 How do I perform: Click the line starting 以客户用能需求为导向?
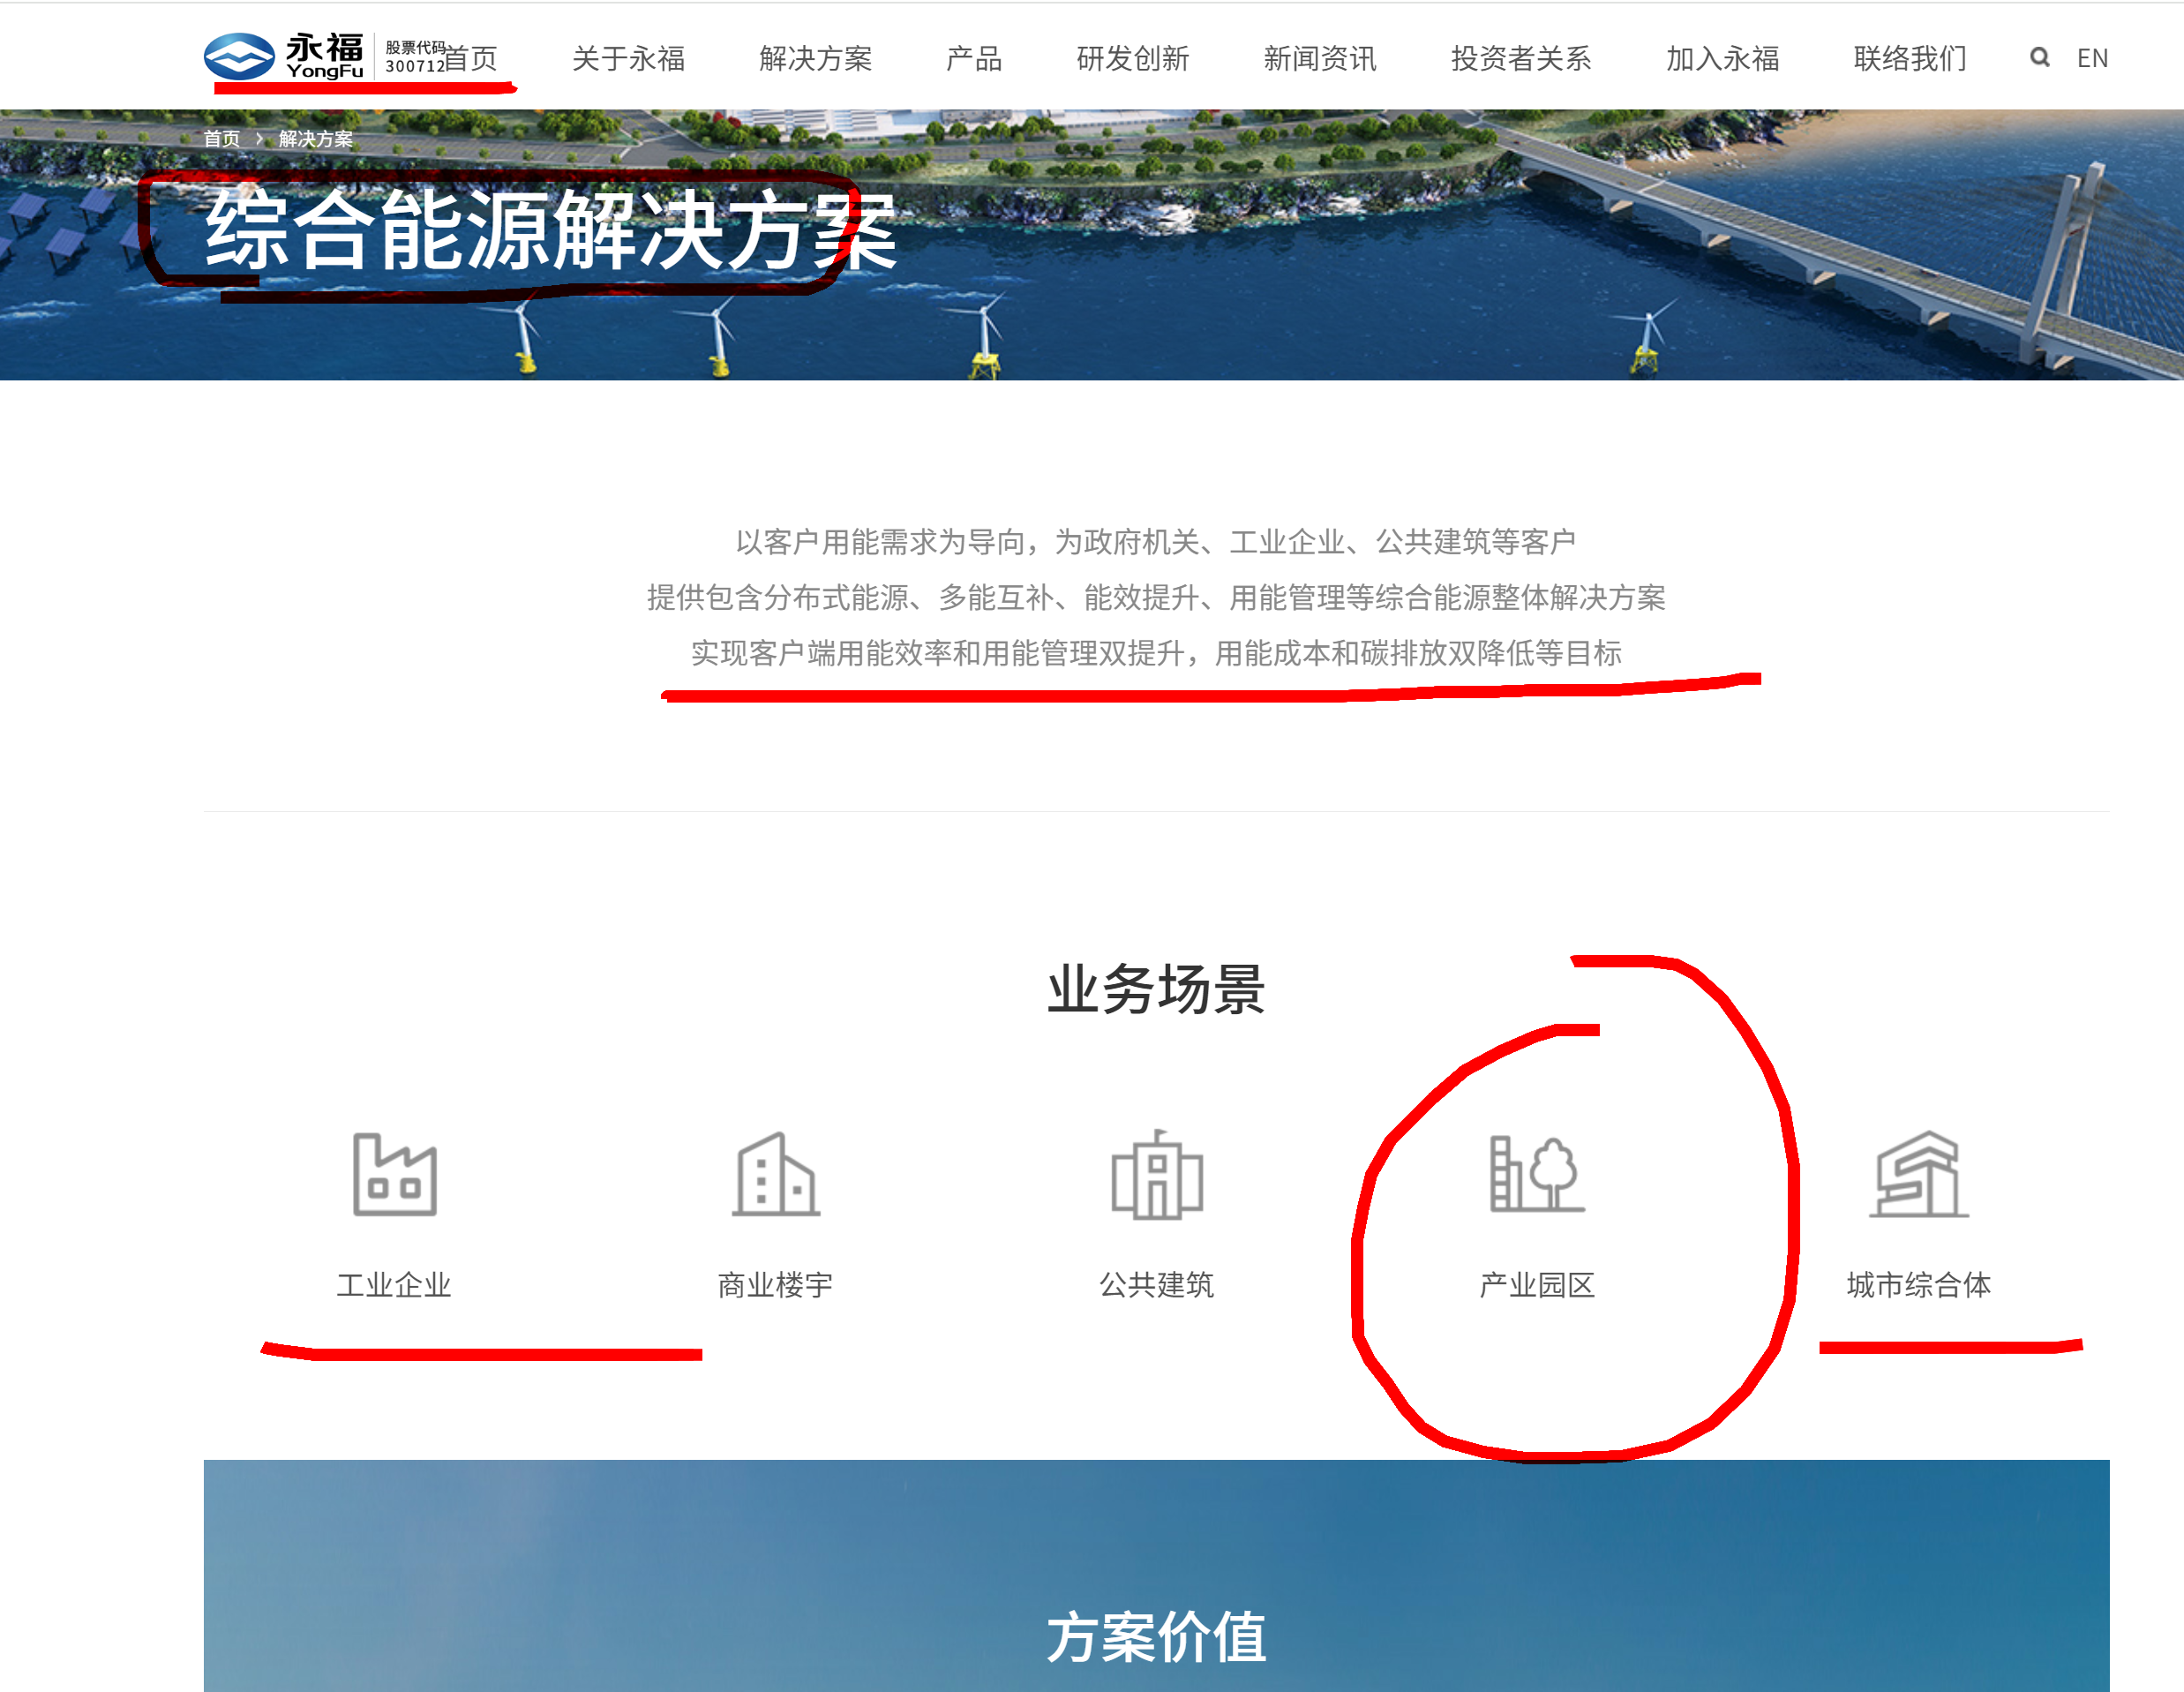[x=1156, y=541]
